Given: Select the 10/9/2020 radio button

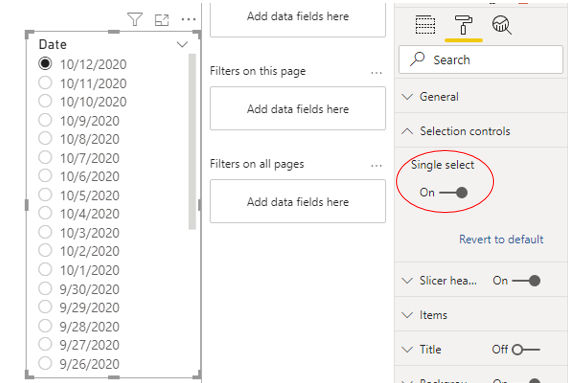Looking at the screenshot, I should coord(45,120).
